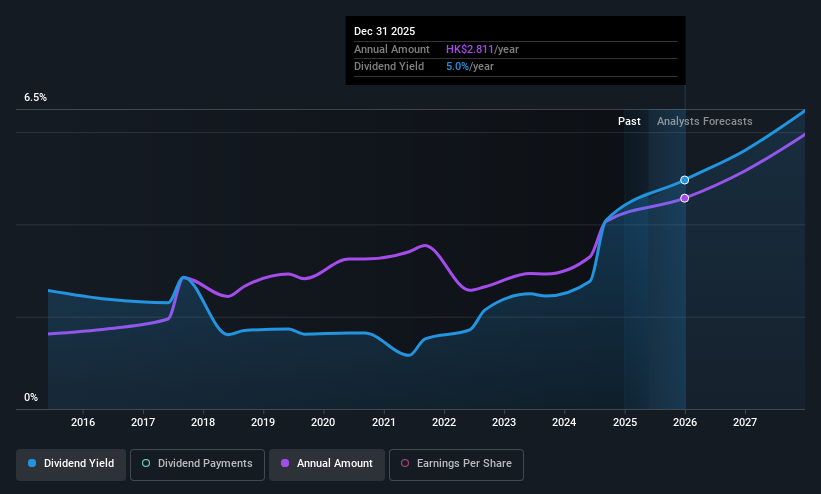
Task: Click the 6.5% y-axis label
Action: tap(35, 97)
